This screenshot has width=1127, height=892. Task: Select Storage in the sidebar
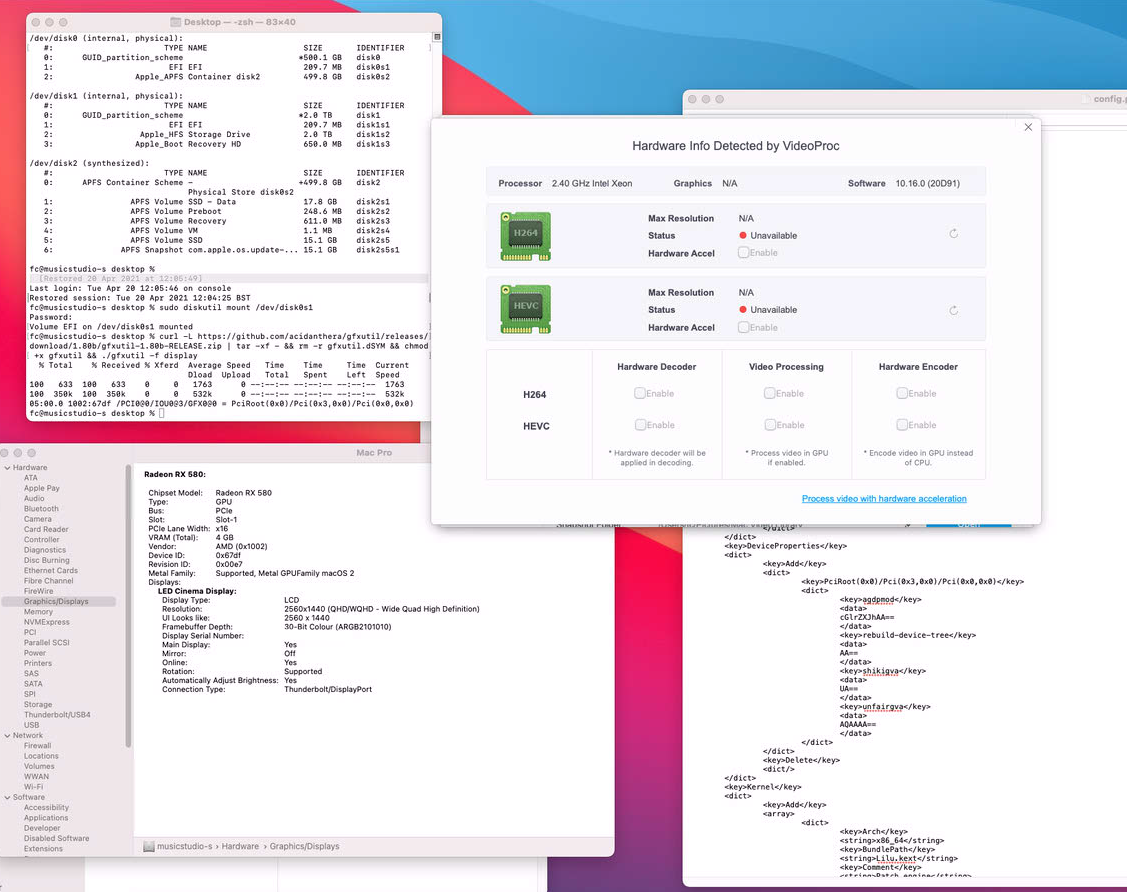tap(37, 705)
